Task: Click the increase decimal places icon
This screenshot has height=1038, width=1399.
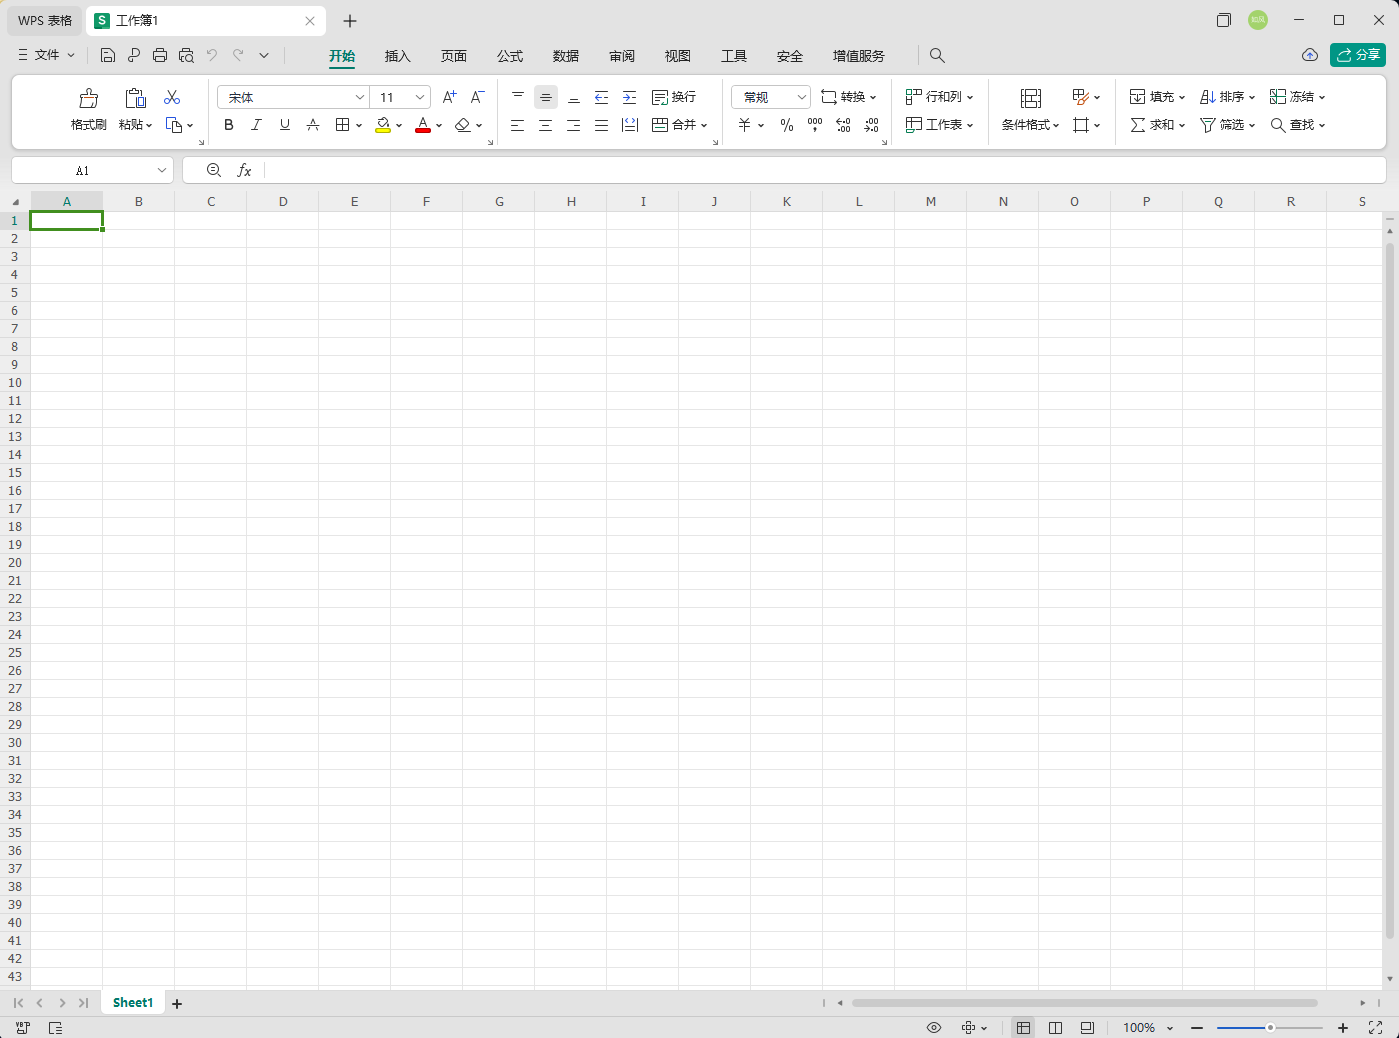Action: click(x=843, y=125)
